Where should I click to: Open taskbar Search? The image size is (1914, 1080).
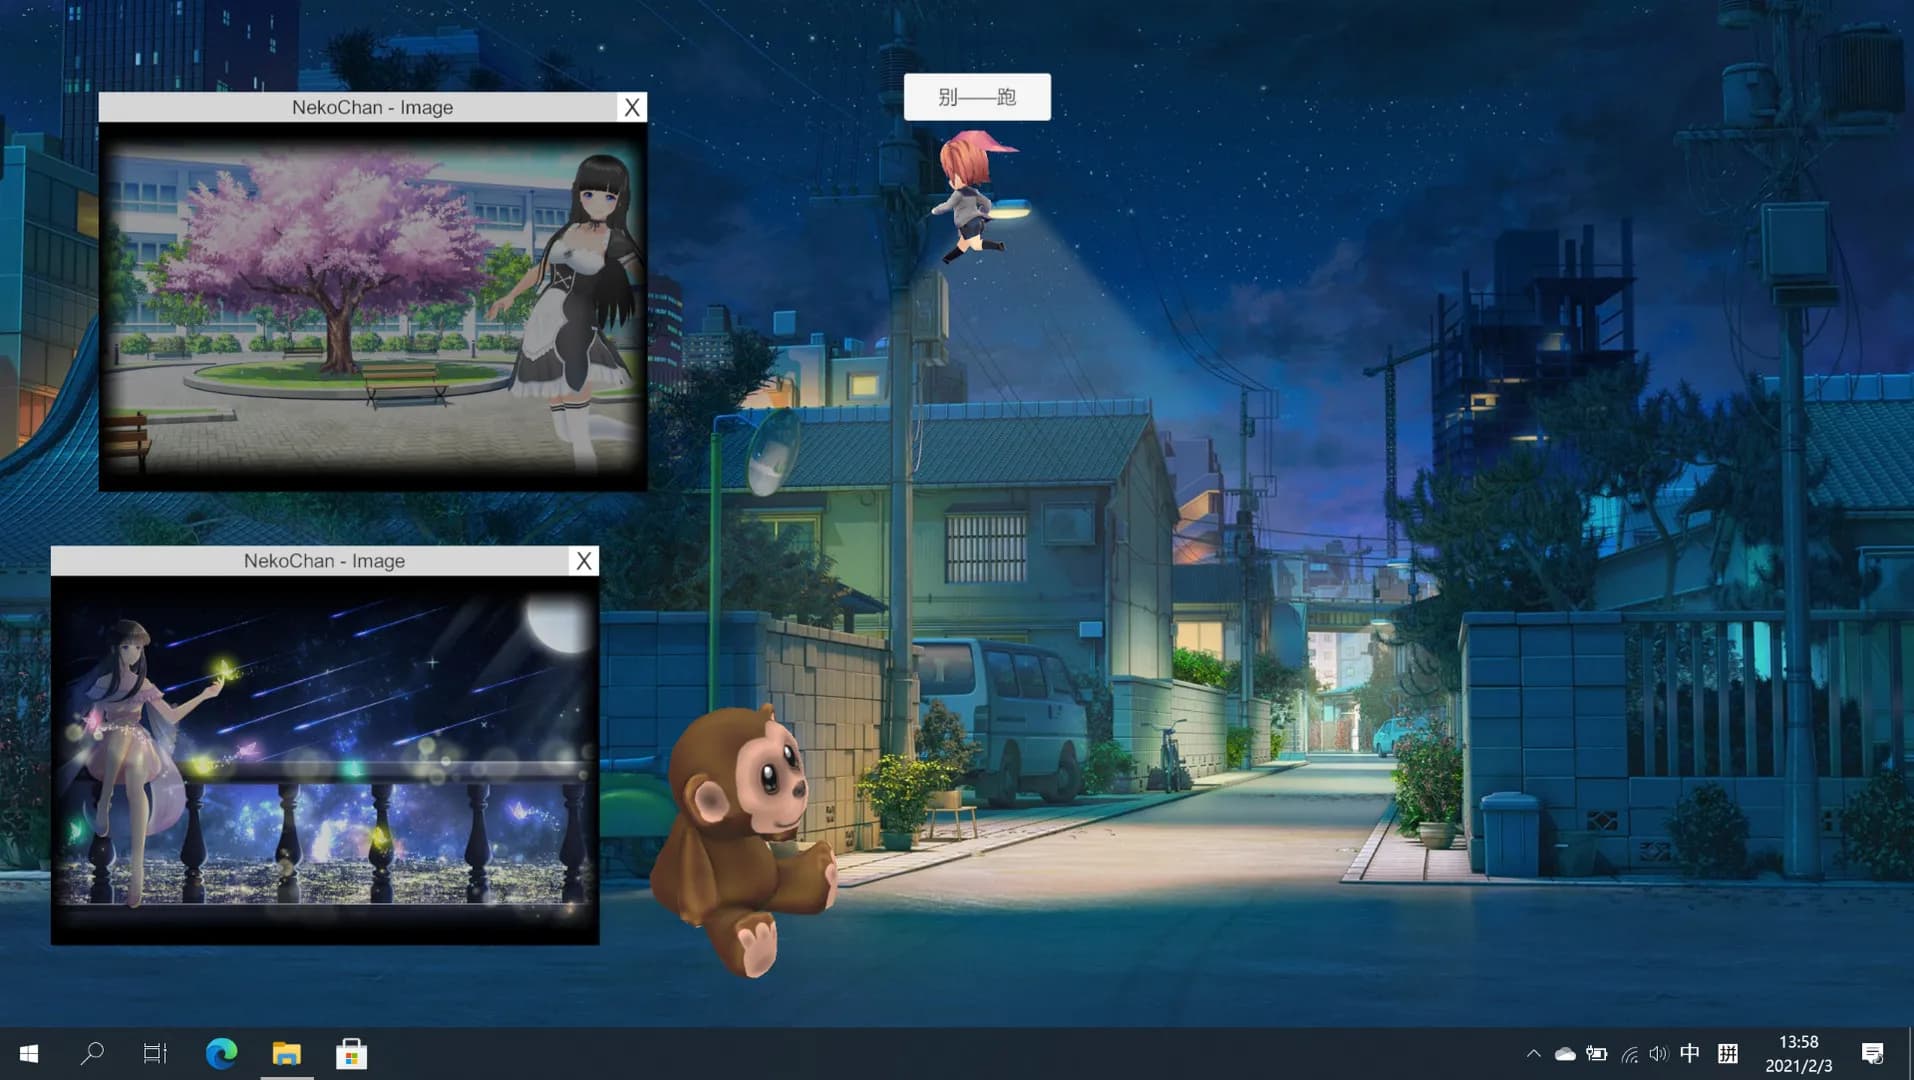click(92, 1053)
